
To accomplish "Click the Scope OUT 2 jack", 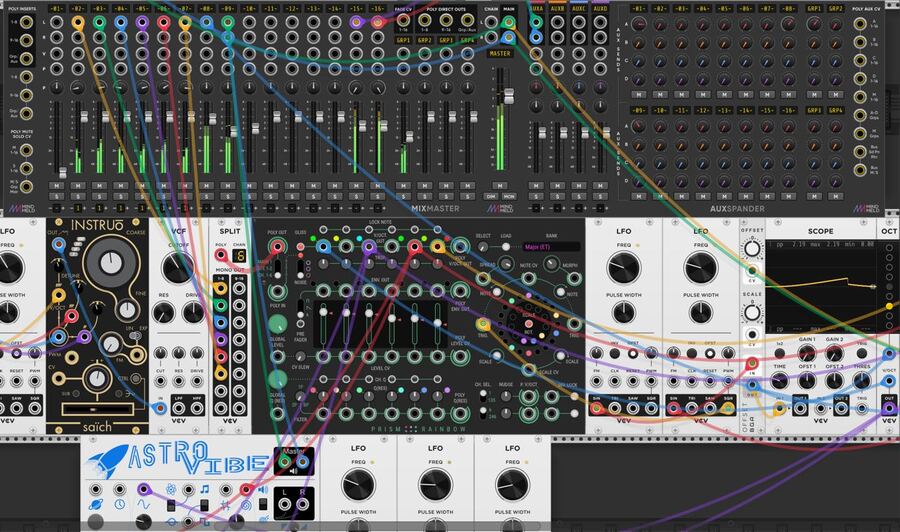I will tap(841, 409).
